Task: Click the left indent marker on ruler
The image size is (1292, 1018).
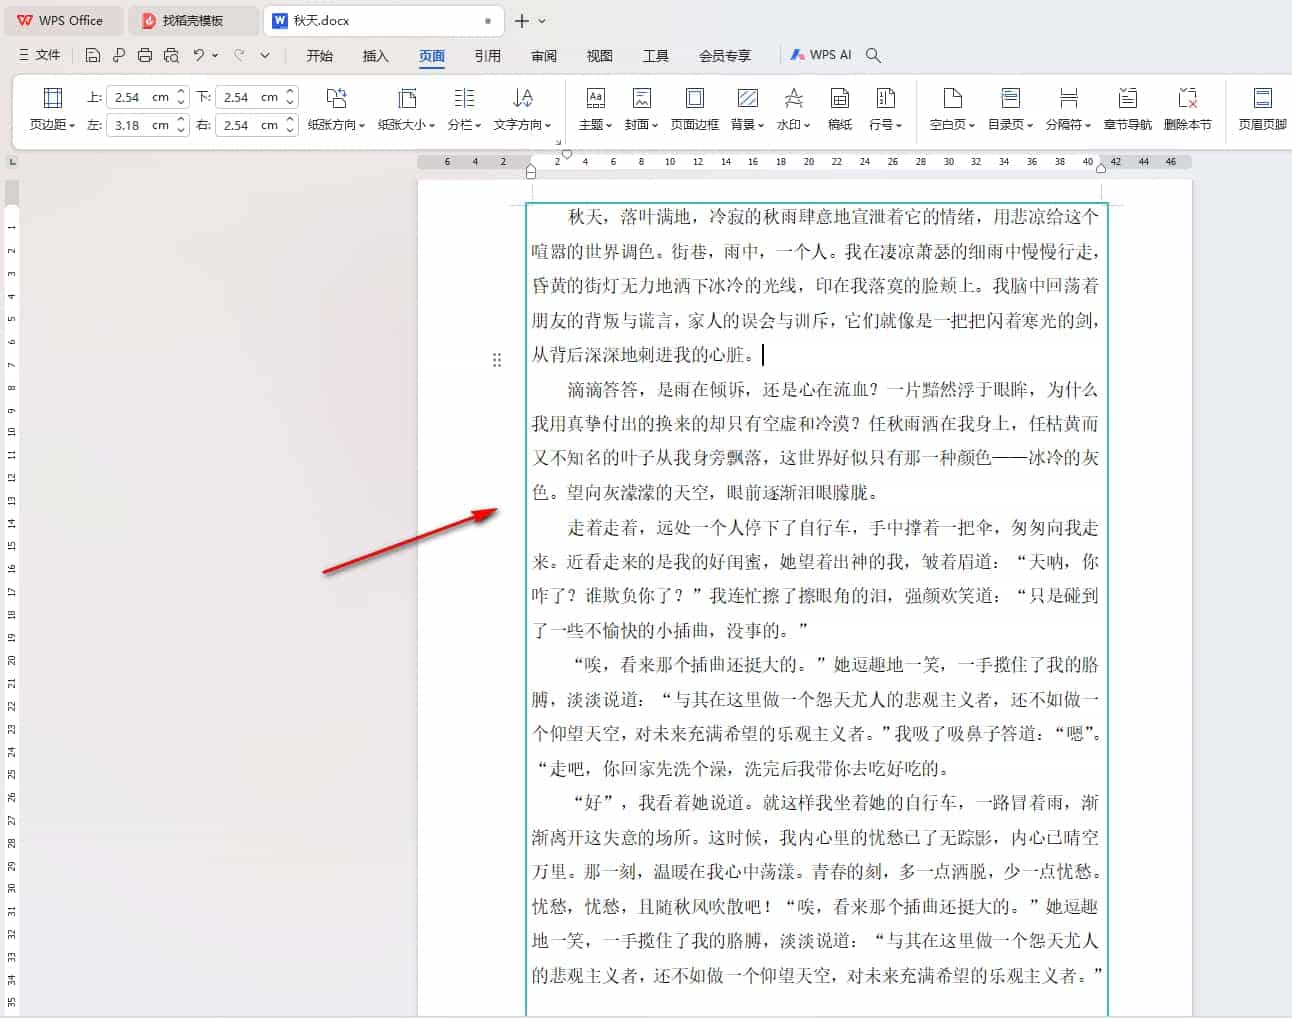Action: (531, 172)
